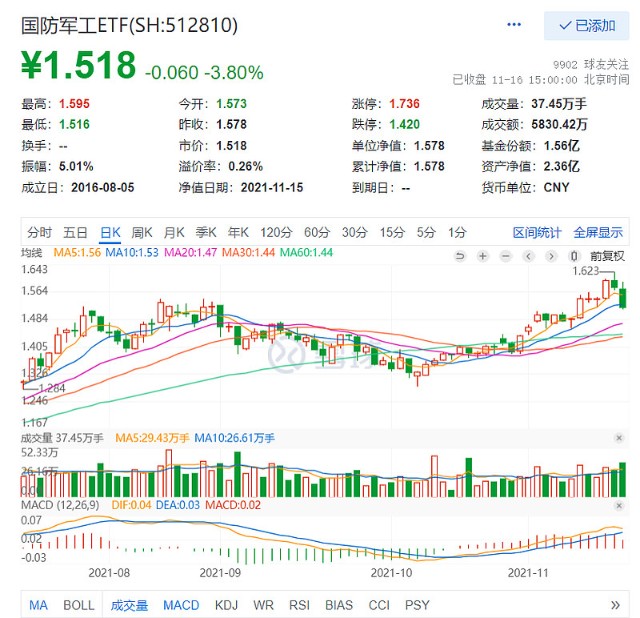Expand more indicators with the » arrow

point(615,605)
